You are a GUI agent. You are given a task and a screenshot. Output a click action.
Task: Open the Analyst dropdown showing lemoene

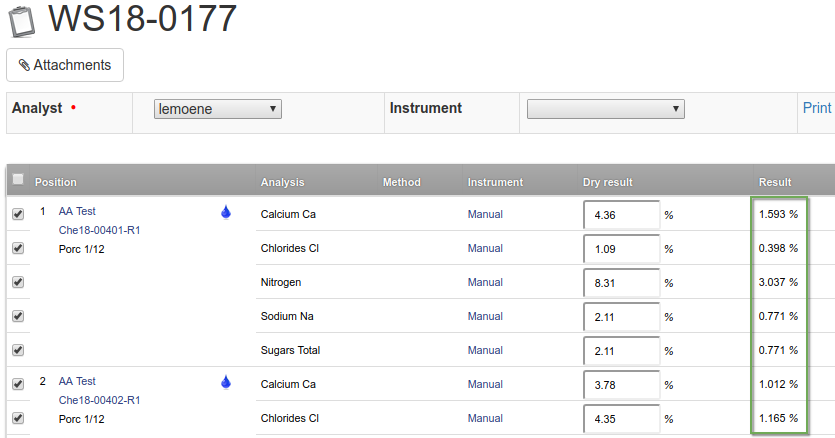point(218,109)
